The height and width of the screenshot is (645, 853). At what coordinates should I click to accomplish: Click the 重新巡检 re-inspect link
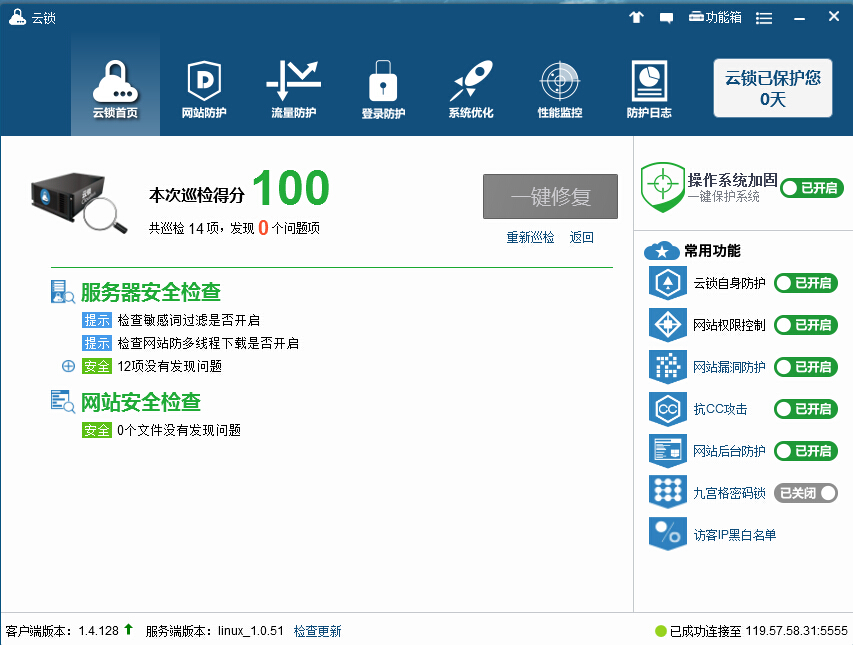[x=530, y=238]
